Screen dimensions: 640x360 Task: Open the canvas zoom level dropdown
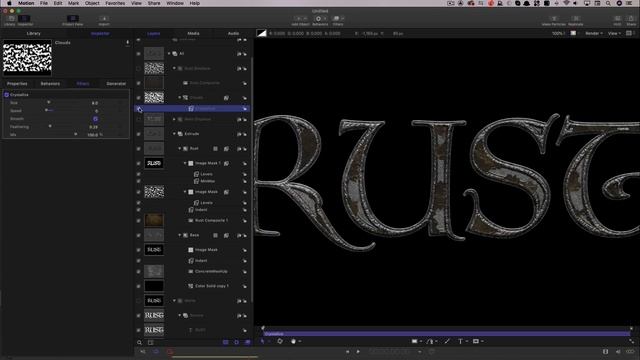[558, 33]
